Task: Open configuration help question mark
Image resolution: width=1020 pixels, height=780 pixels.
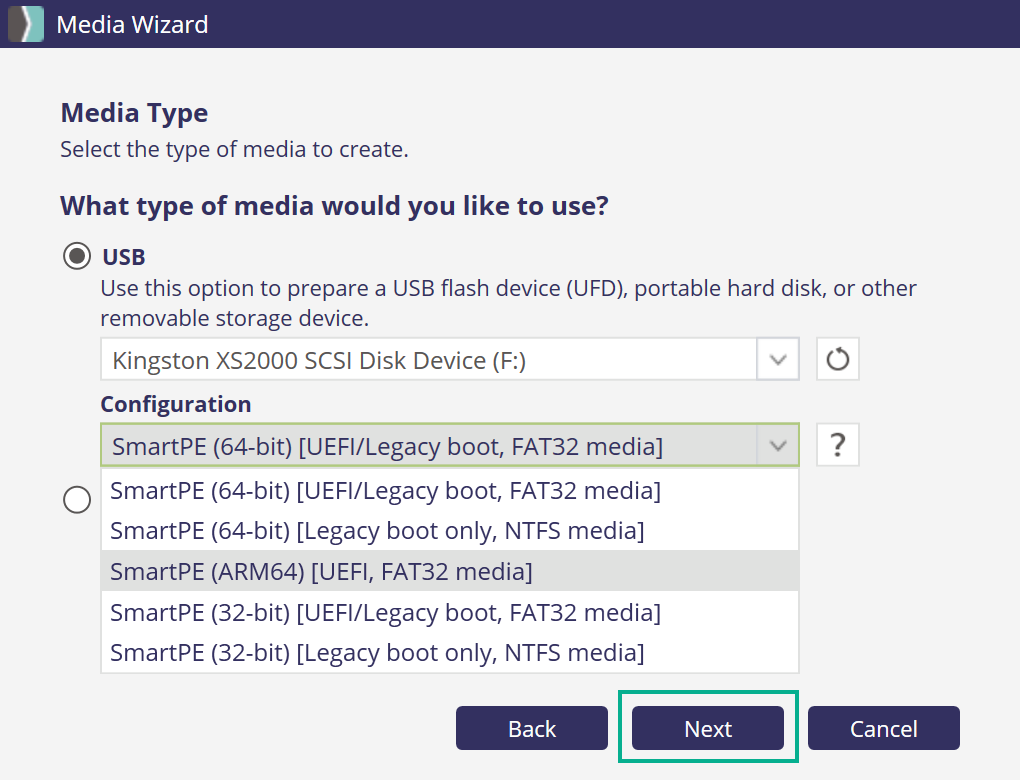Action: pyautogui.click(x=838, y=446)
